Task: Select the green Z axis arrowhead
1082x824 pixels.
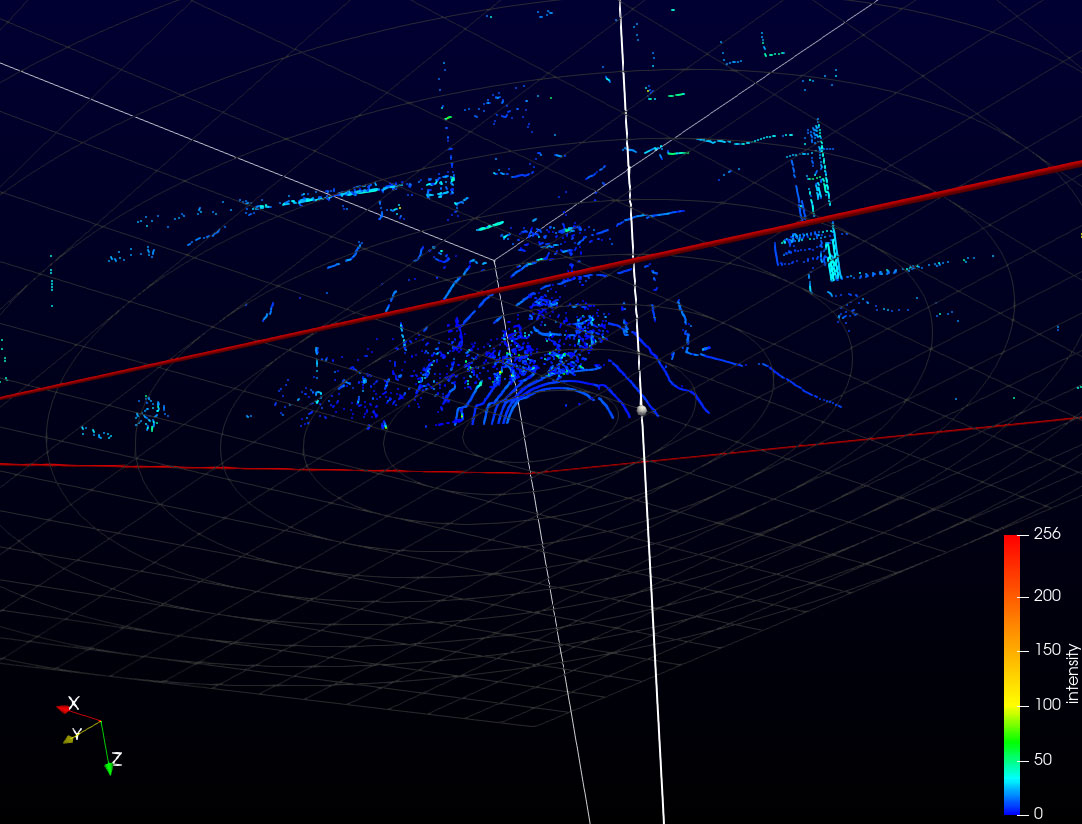Action: (x=108, y=768)
